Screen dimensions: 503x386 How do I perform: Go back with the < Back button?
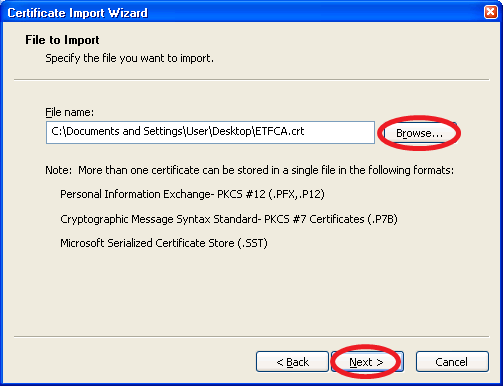[x=292, y=362]
